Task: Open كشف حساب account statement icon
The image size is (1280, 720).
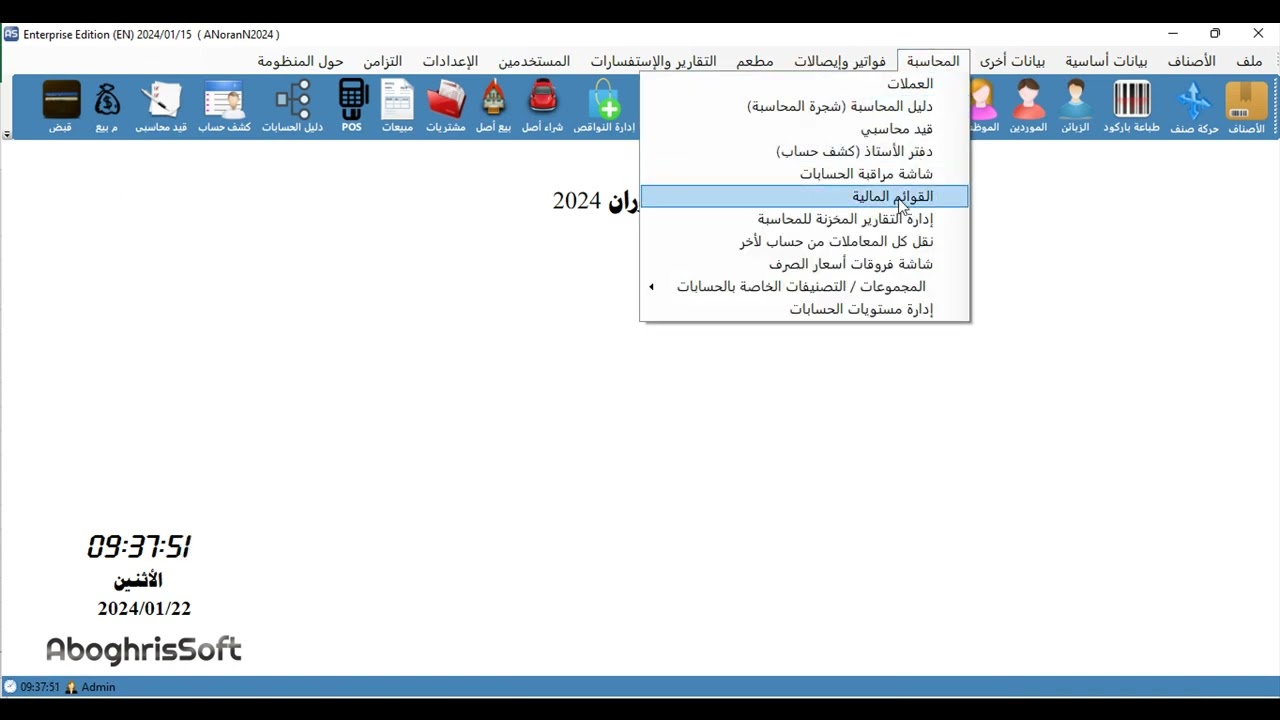Action: tap(224, 107)
